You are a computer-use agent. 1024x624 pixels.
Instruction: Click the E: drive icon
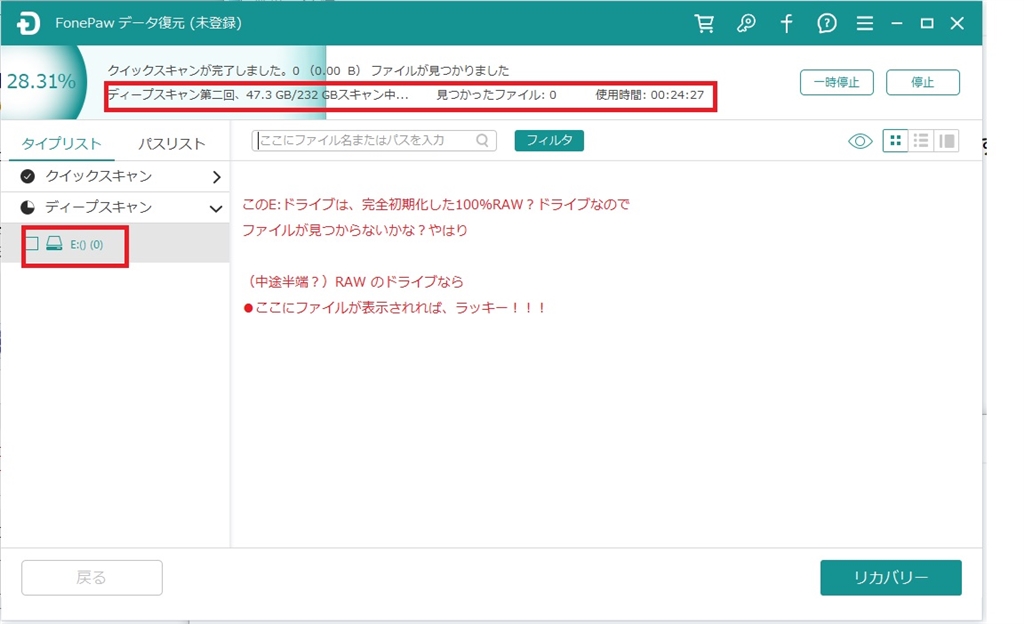click(54, 244)
